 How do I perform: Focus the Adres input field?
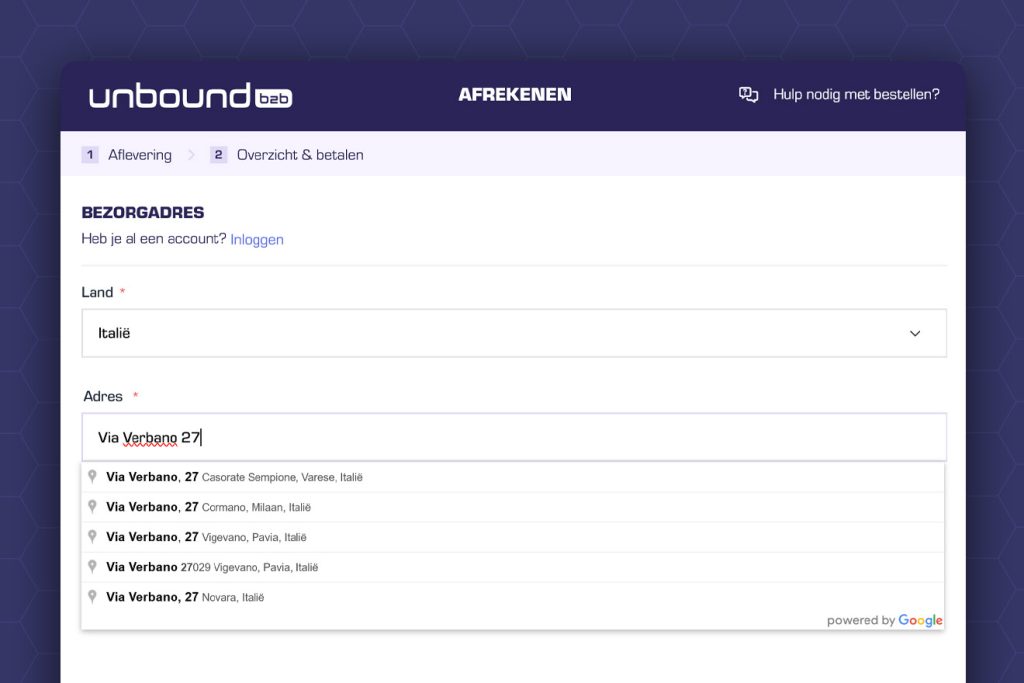coord(513,437)
